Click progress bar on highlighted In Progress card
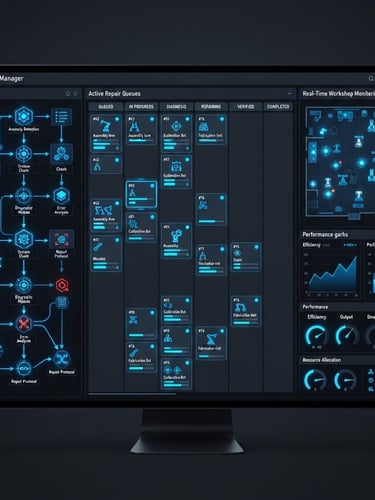This screenshot has width=375, height=500. (x=141, y=199)
